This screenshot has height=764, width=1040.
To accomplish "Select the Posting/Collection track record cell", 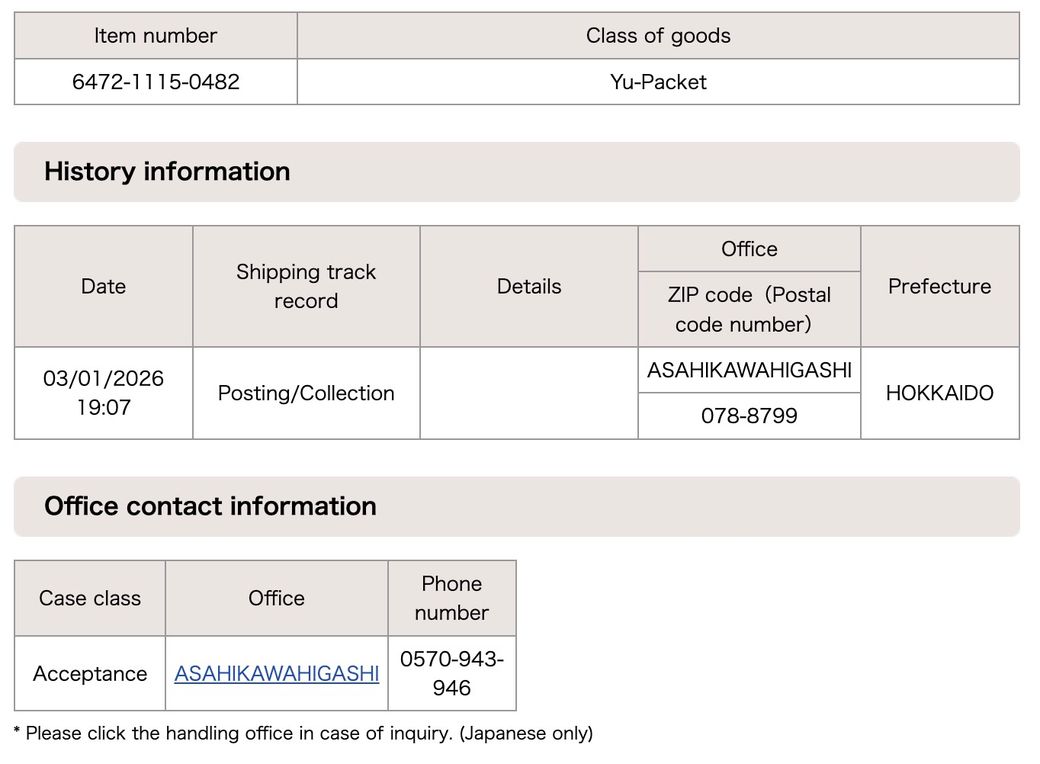I will tap(306, 393).
